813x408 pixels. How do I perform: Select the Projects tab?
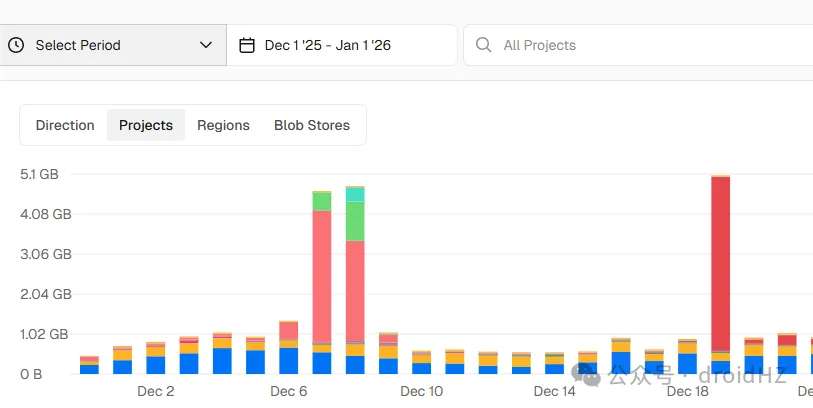[x=146, y=125]
